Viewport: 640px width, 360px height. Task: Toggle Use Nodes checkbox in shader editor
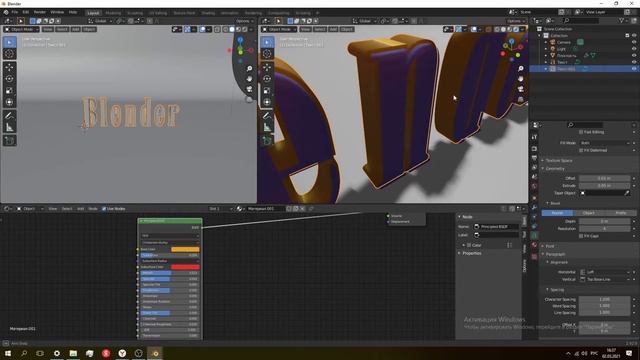104,209
